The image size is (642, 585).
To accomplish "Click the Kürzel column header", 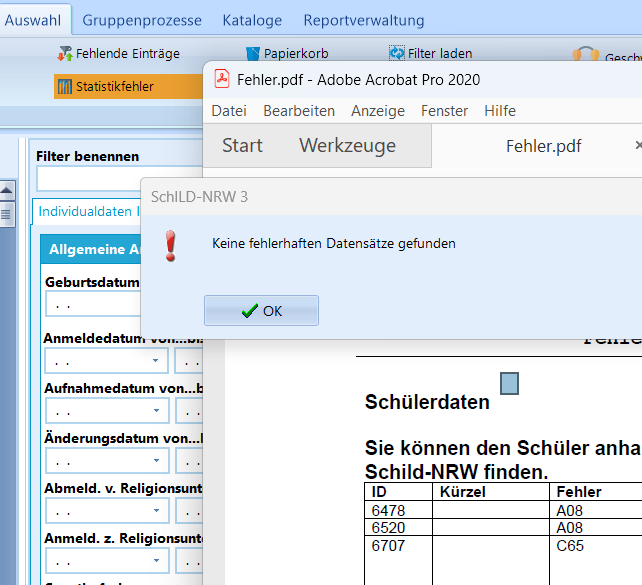I will (x=491, y=492).
